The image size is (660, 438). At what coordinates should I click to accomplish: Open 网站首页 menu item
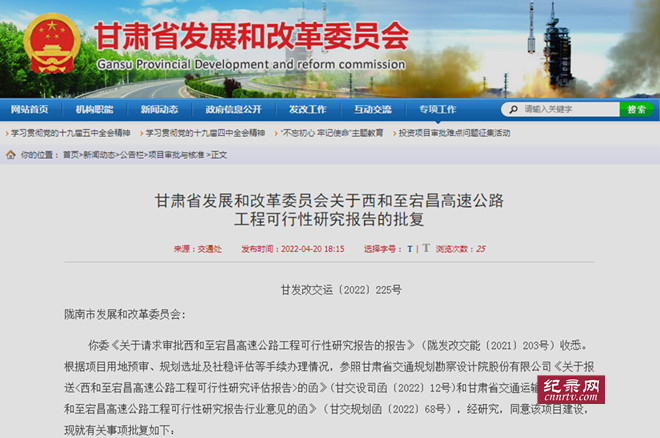coord(29,109)
